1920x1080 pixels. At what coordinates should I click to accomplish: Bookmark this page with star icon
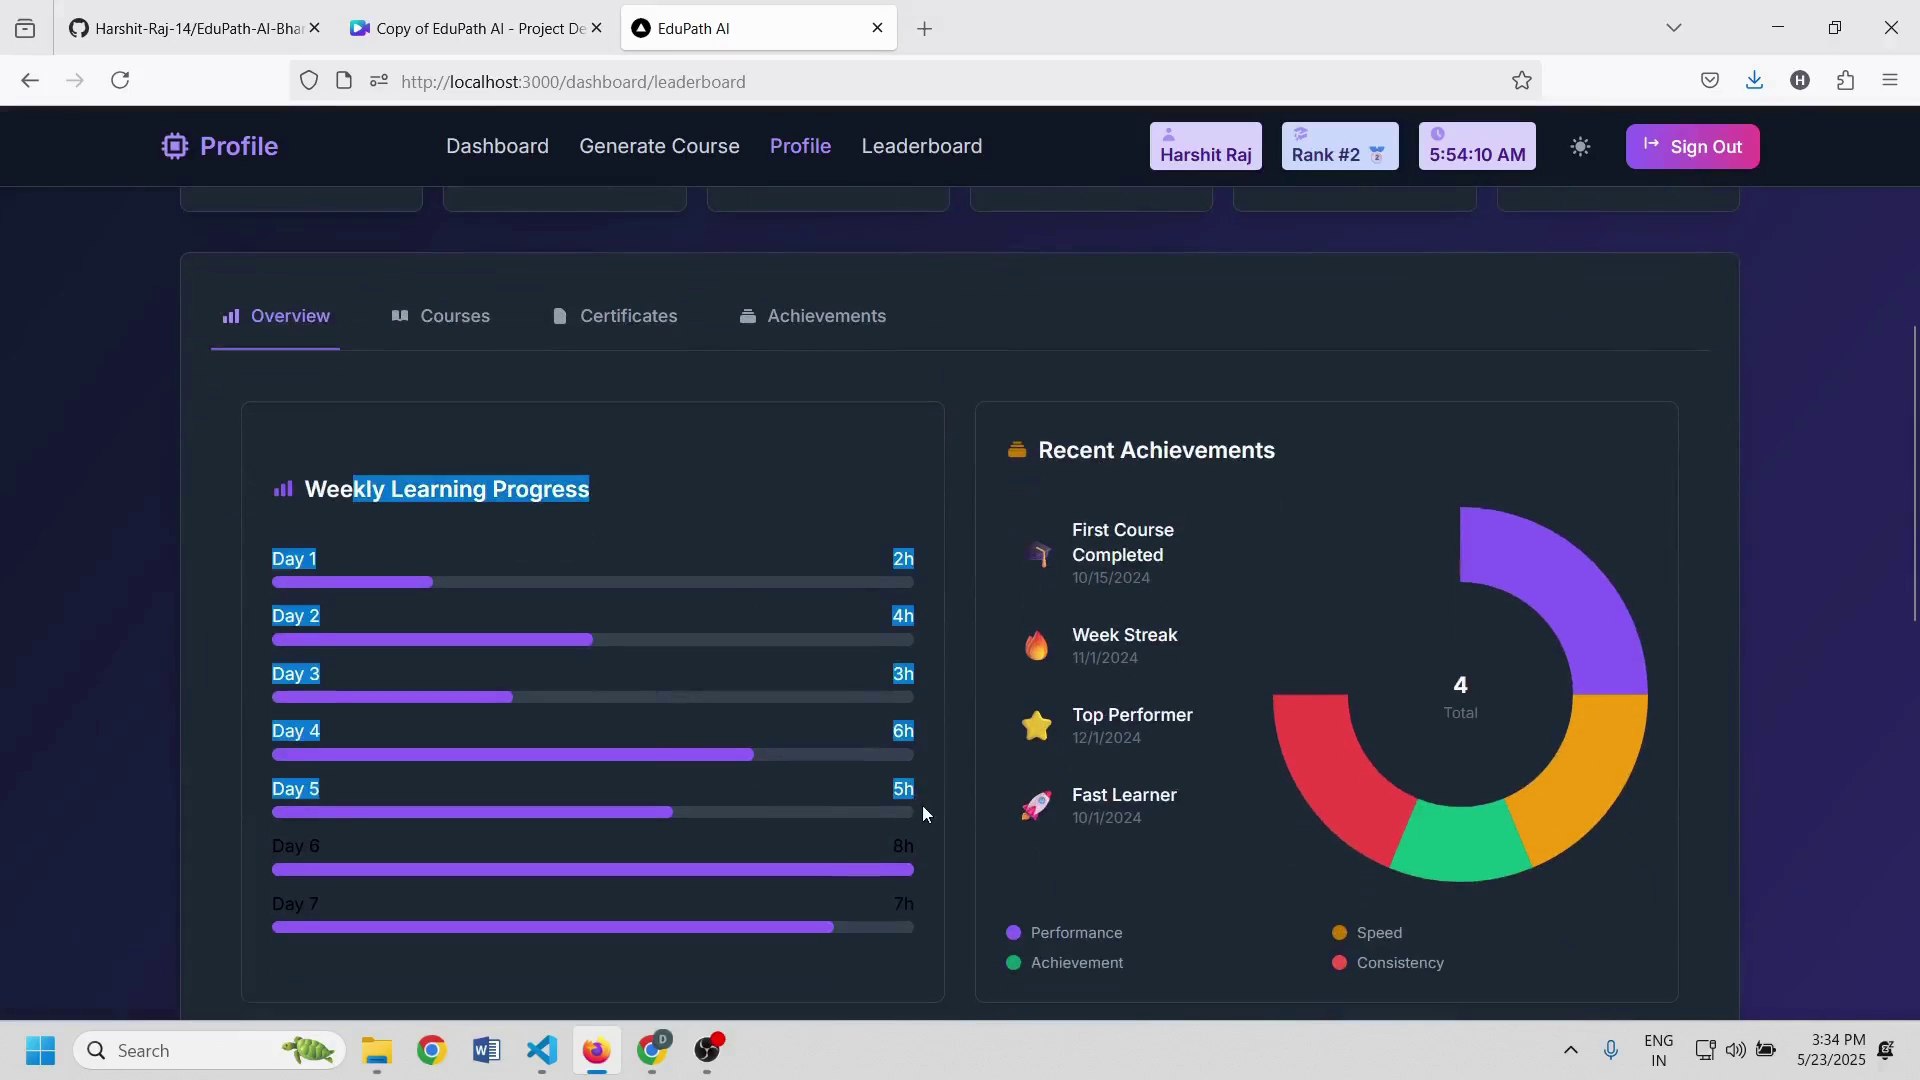point(1522,81)
